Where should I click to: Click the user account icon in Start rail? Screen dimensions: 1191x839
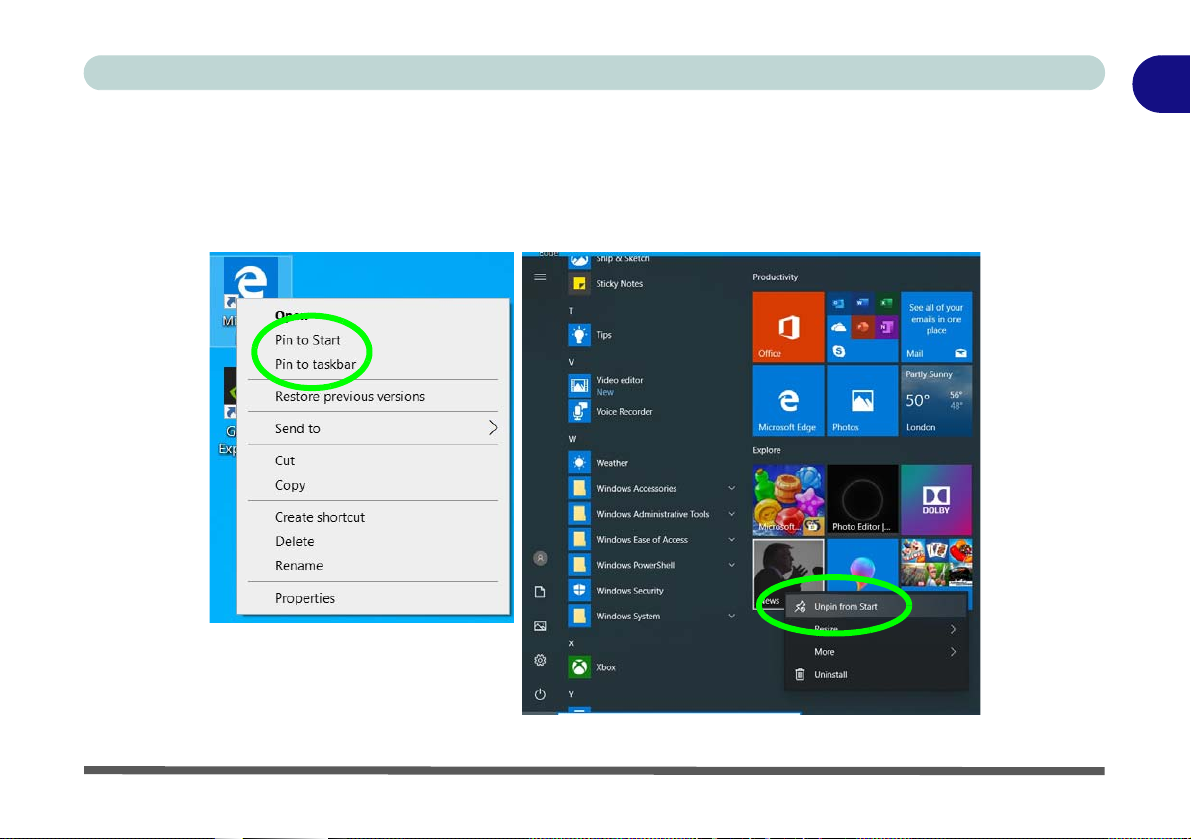540,558
